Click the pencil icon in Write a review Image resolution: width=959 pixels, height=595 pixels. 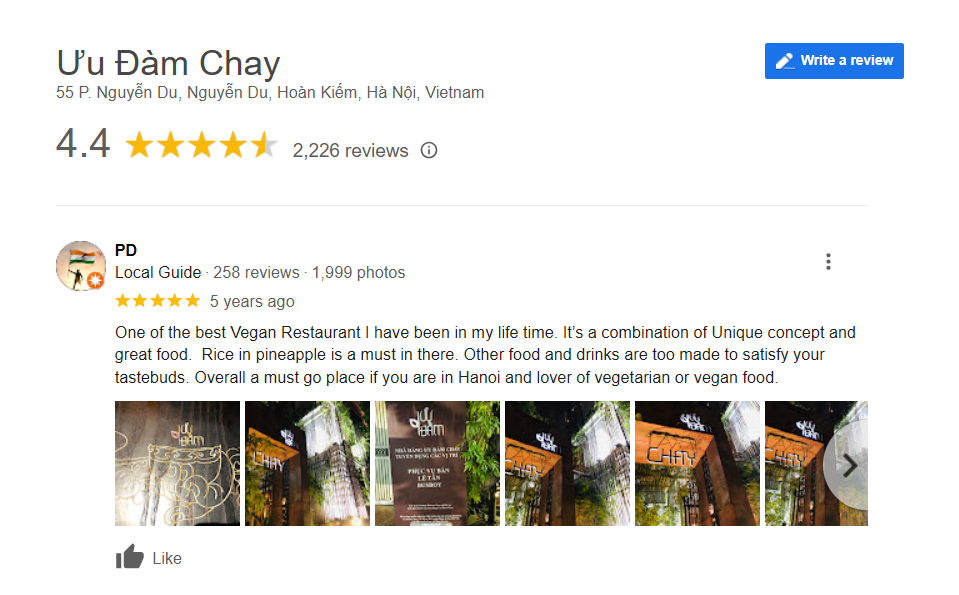[785, 61]
